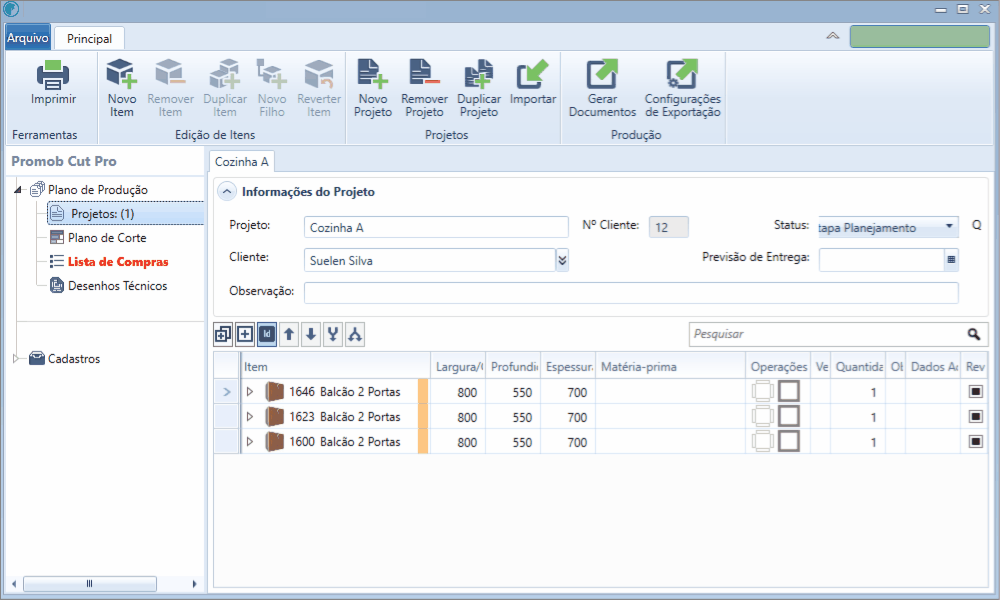Click the Imprimir printer icon

click(53, 75)
